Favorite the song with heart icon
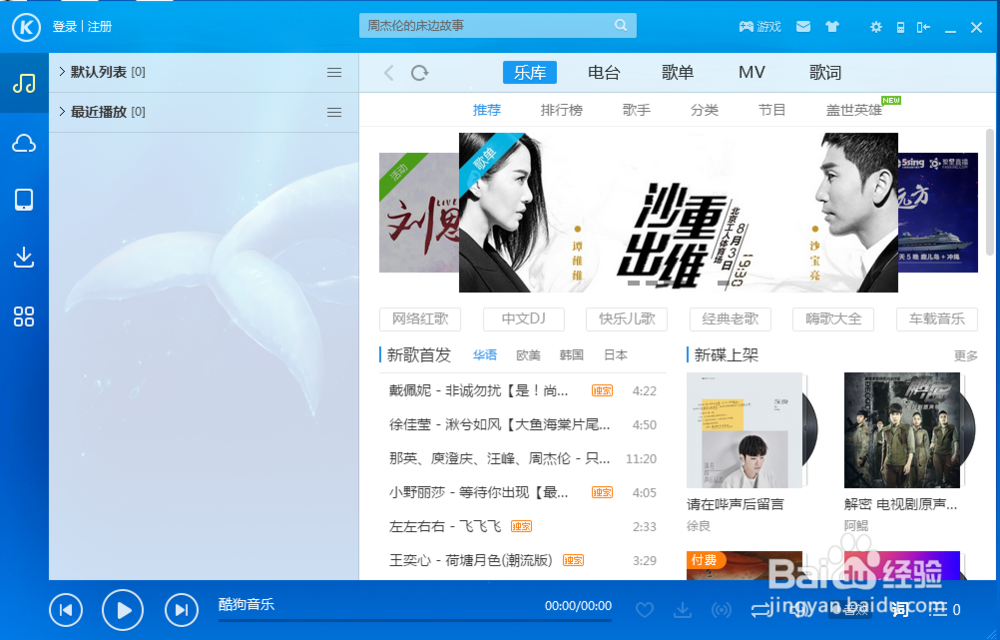This screenshot has height=640, width=1000. click(645, 610)
